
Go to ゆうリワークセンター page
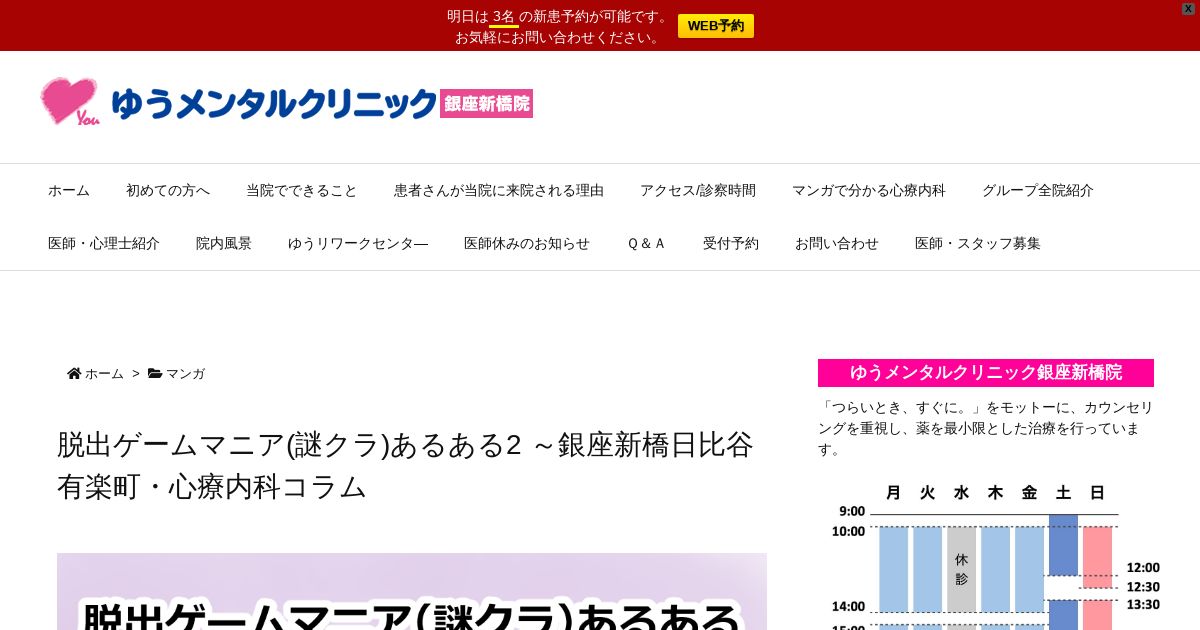(x=358, y=243)
